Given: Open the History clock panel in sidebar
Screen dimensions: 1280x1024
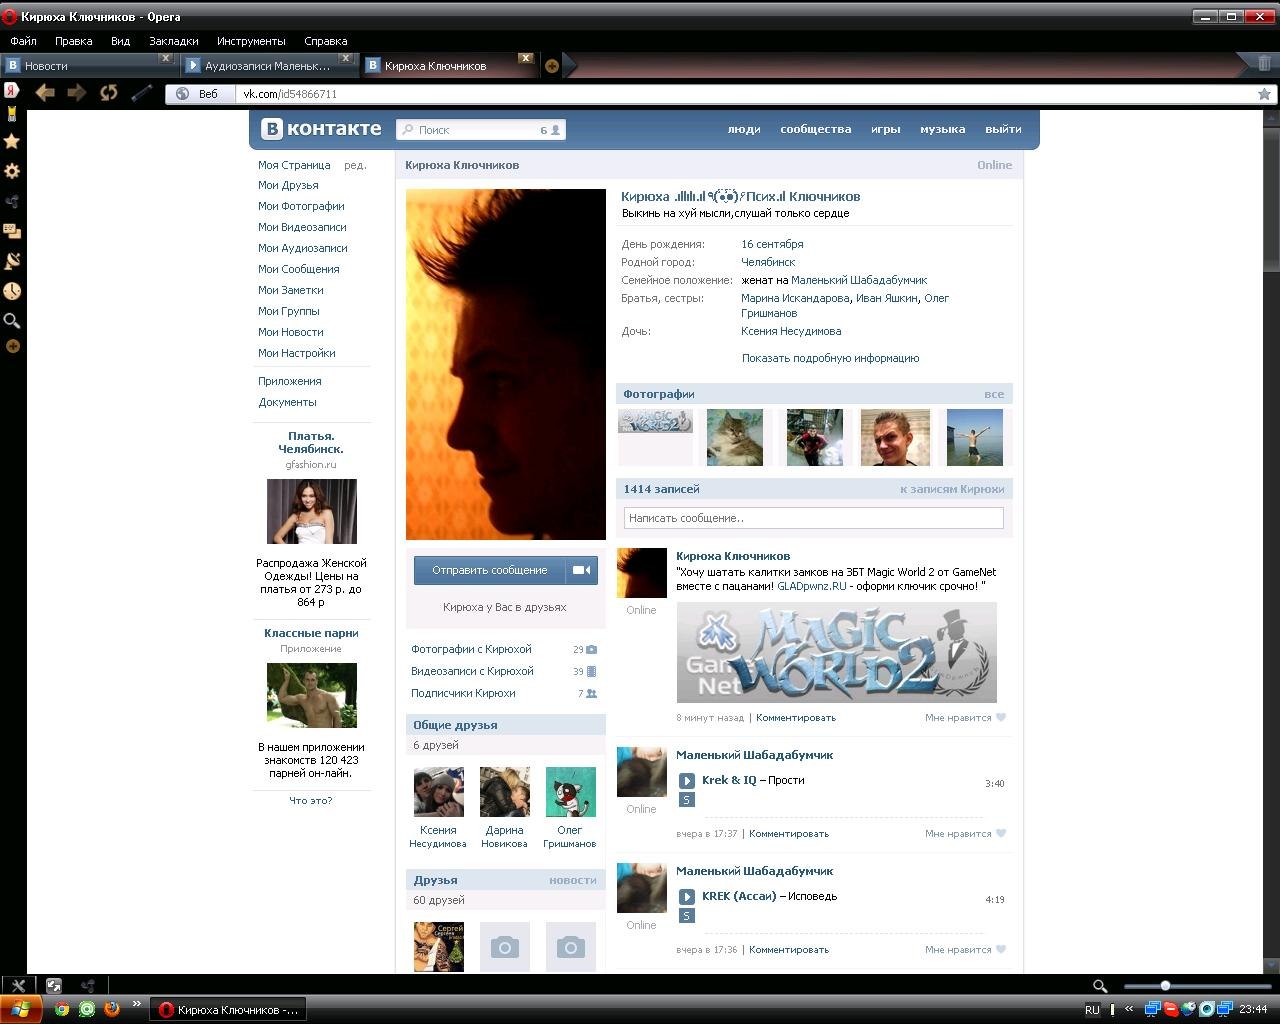Looking at the screenshot, I should pos(12,291).
